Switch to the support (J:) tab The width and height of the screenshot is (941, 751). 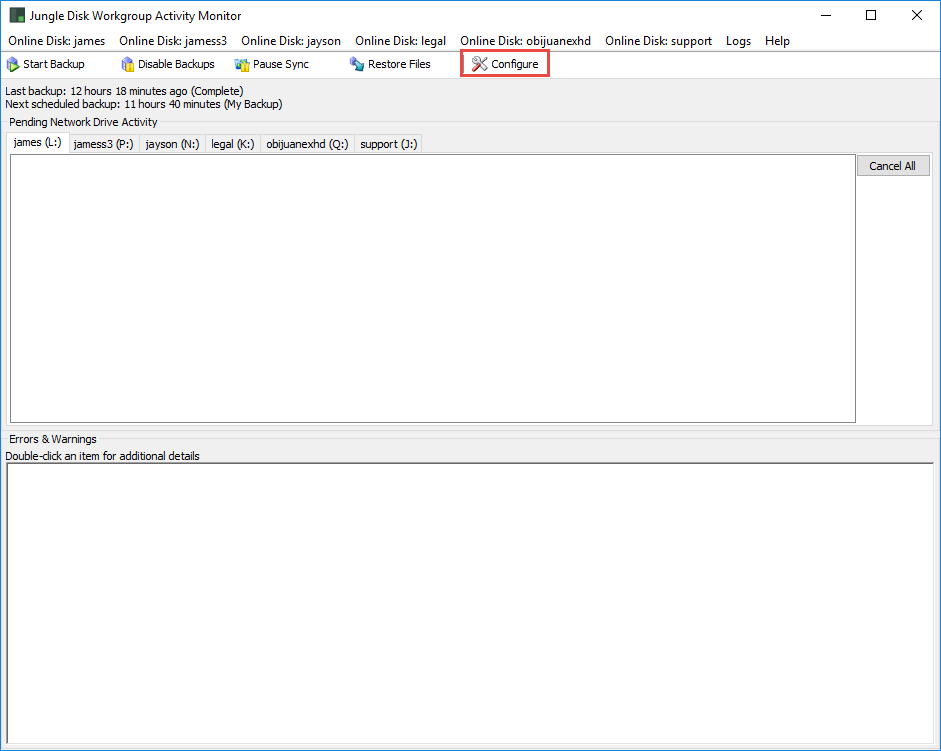pos(388,144)
